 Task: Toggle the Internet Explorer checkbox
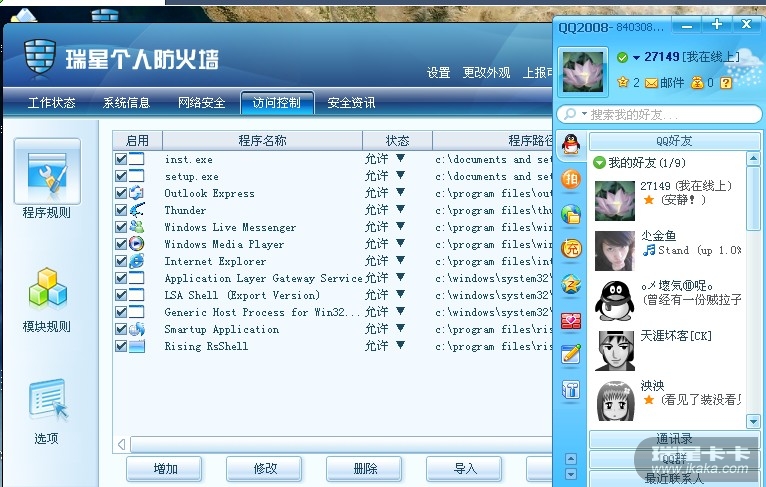pos(121,261)
